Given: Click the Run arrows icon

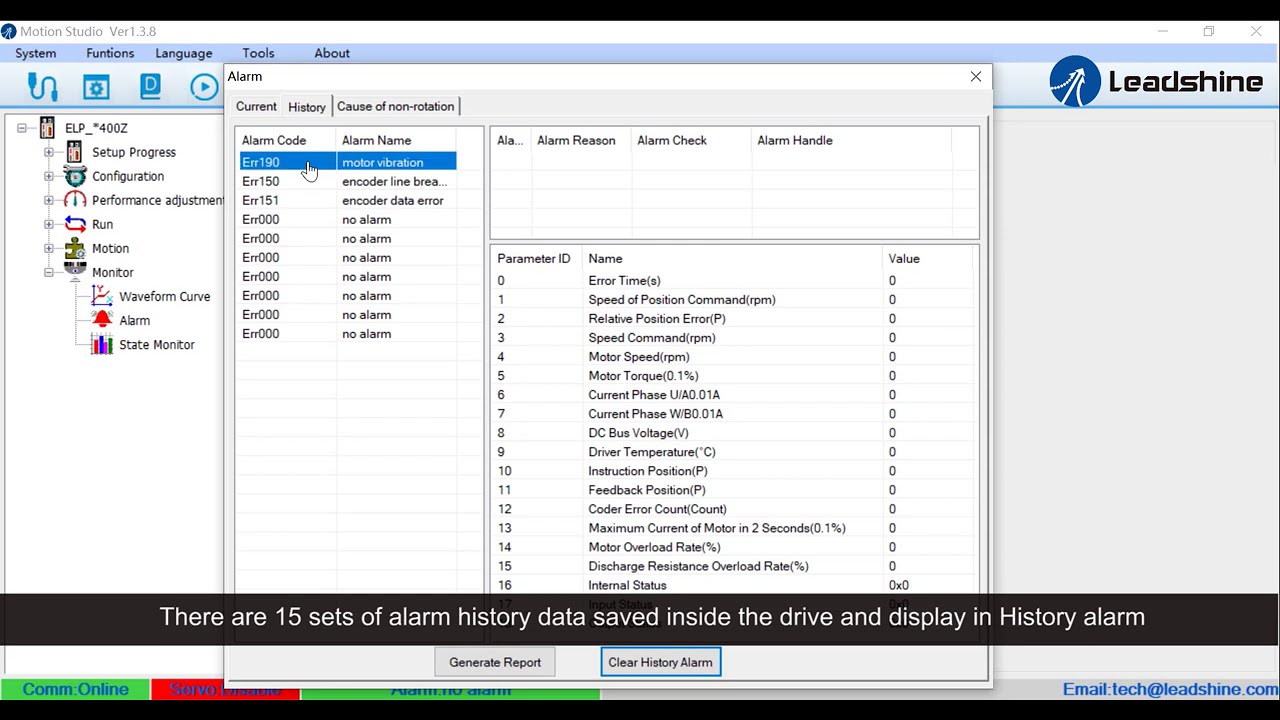Looking at the screenshot, I should pos(74,224).
